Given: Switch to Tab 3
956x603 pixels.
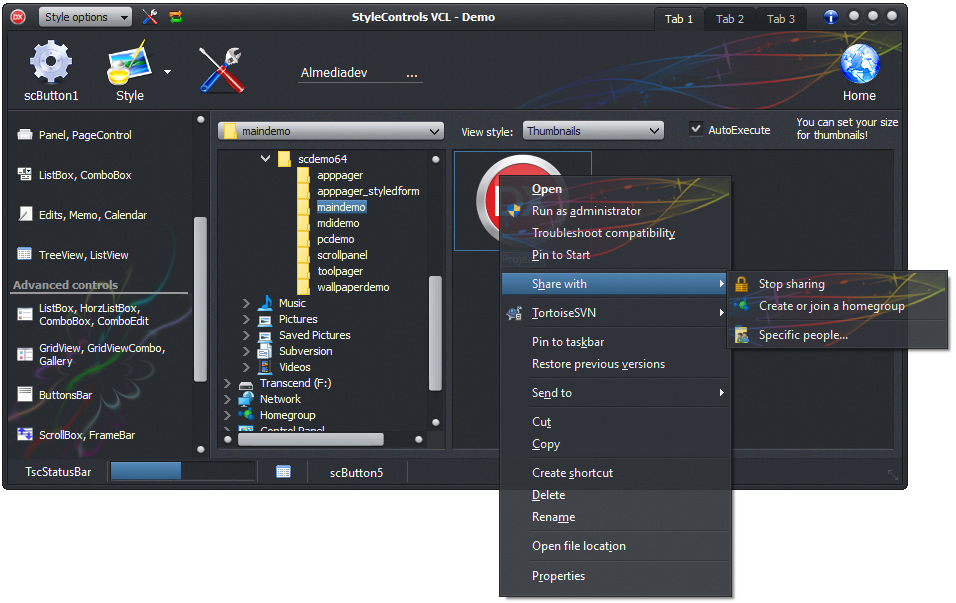Looking at the screenshot, I should [781, 19].
